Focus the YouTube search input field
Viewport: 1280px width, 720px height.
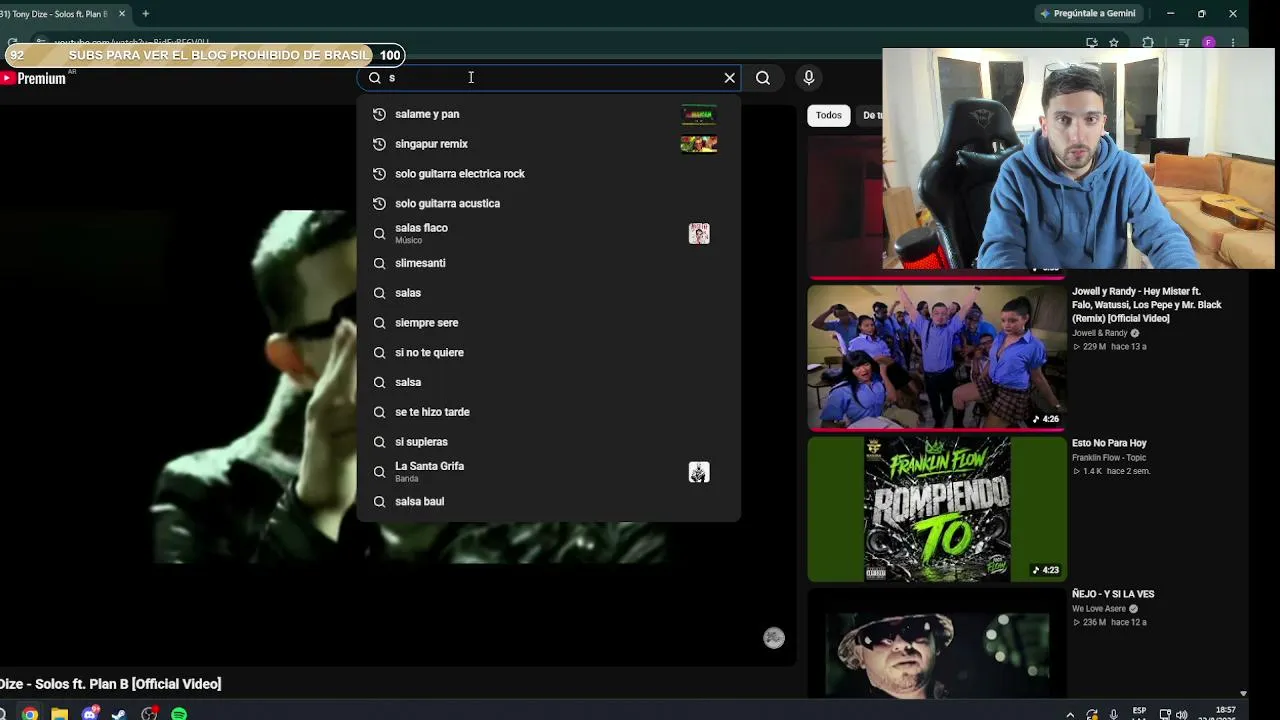550,78
